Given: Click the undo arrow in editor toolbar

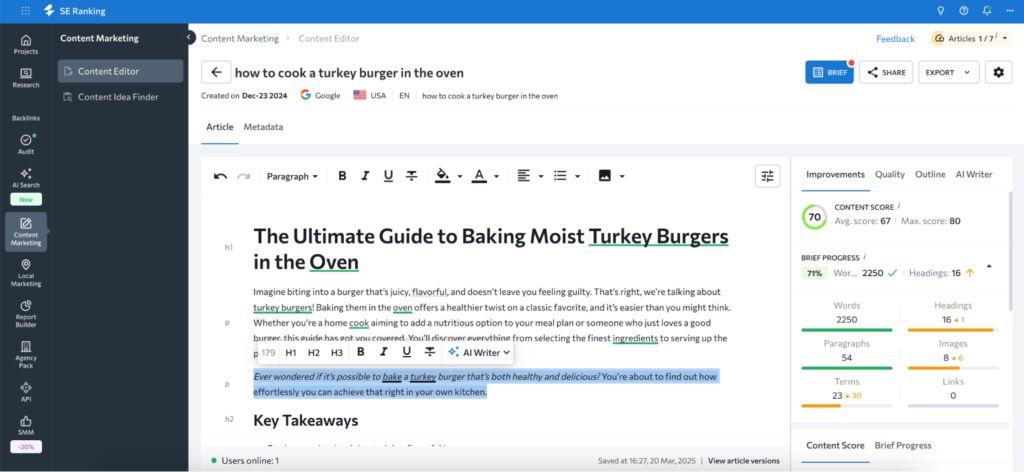Looking at the screenshot, I should click(x=221, y=176).
